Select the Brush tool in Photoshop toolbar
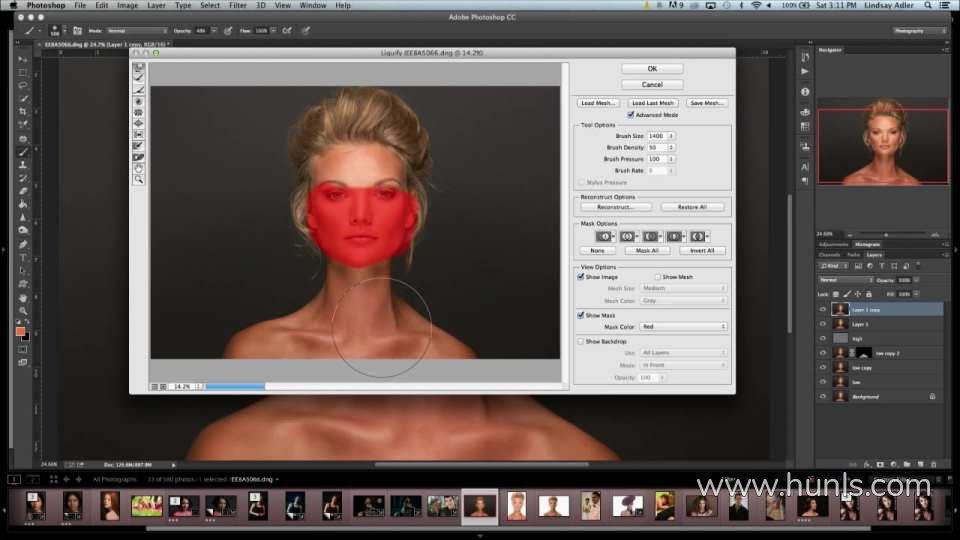 click(23, 152)
